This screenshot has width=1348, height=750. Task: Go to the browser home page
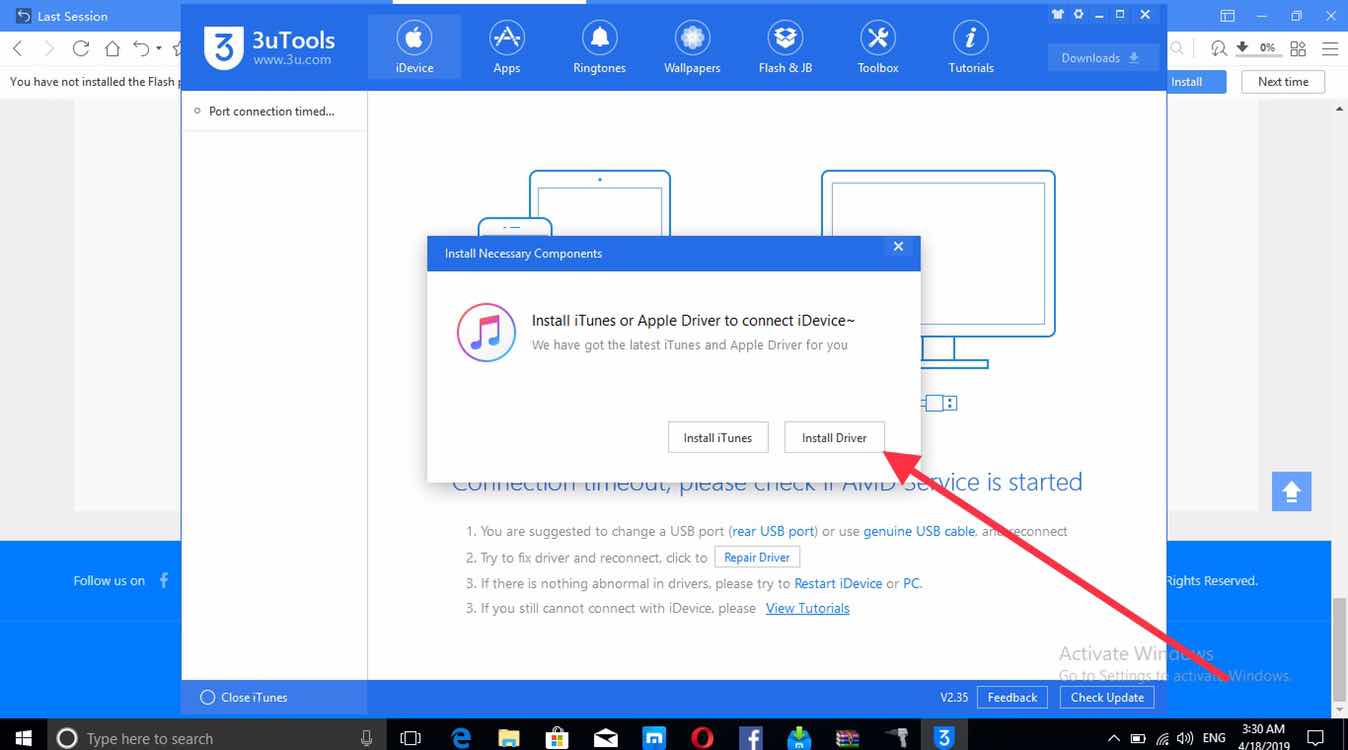(112, 48)
